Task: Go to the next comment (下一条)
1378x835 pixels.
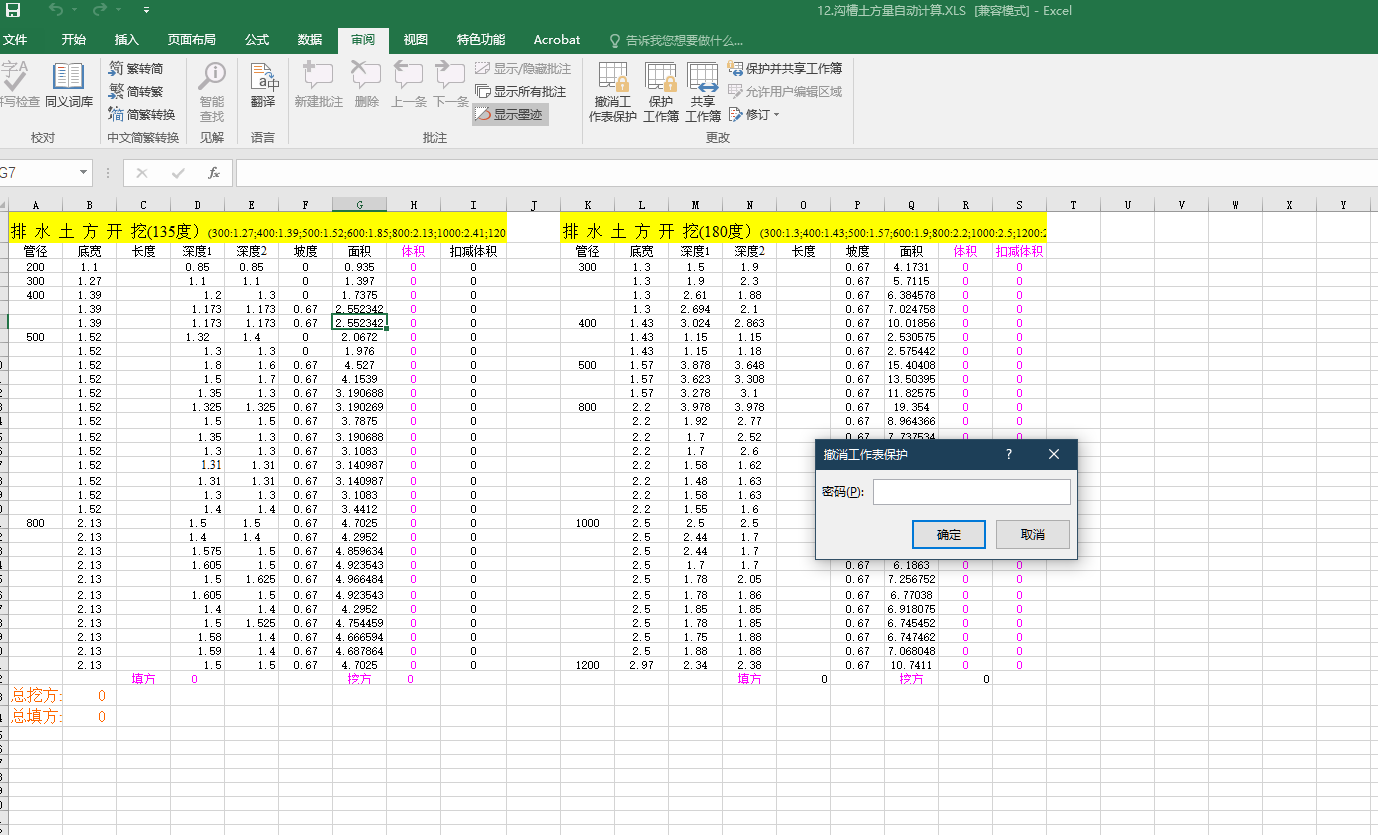Action: pyautogui.click(x=451, y=84)
